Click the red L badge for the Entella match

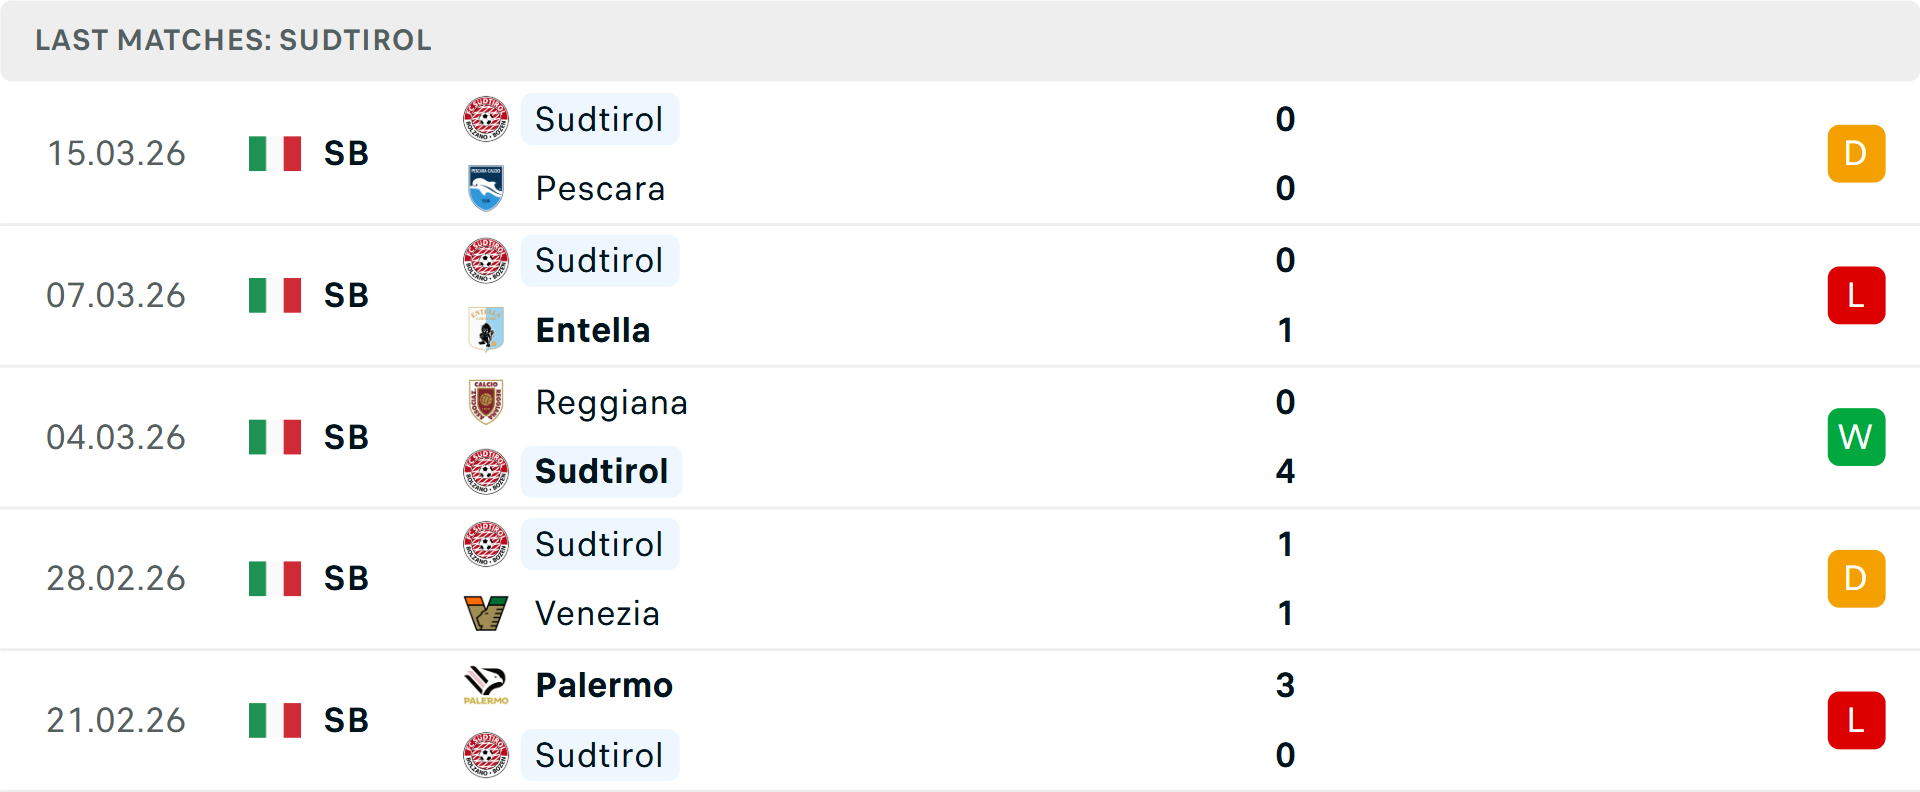(1856, 295)
